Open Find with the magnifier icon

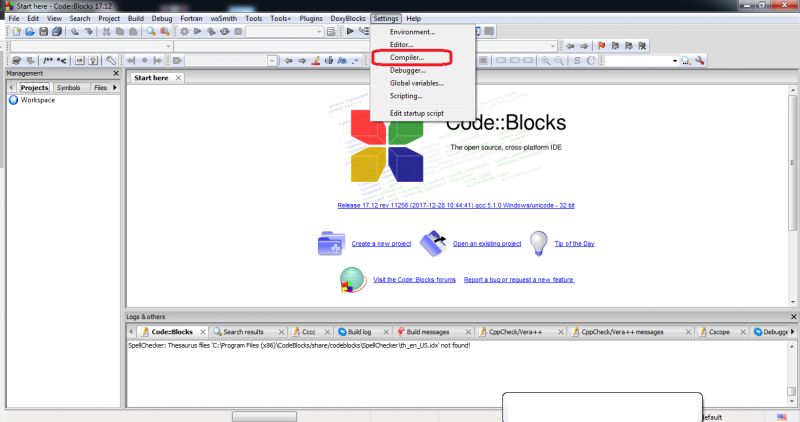151,32
